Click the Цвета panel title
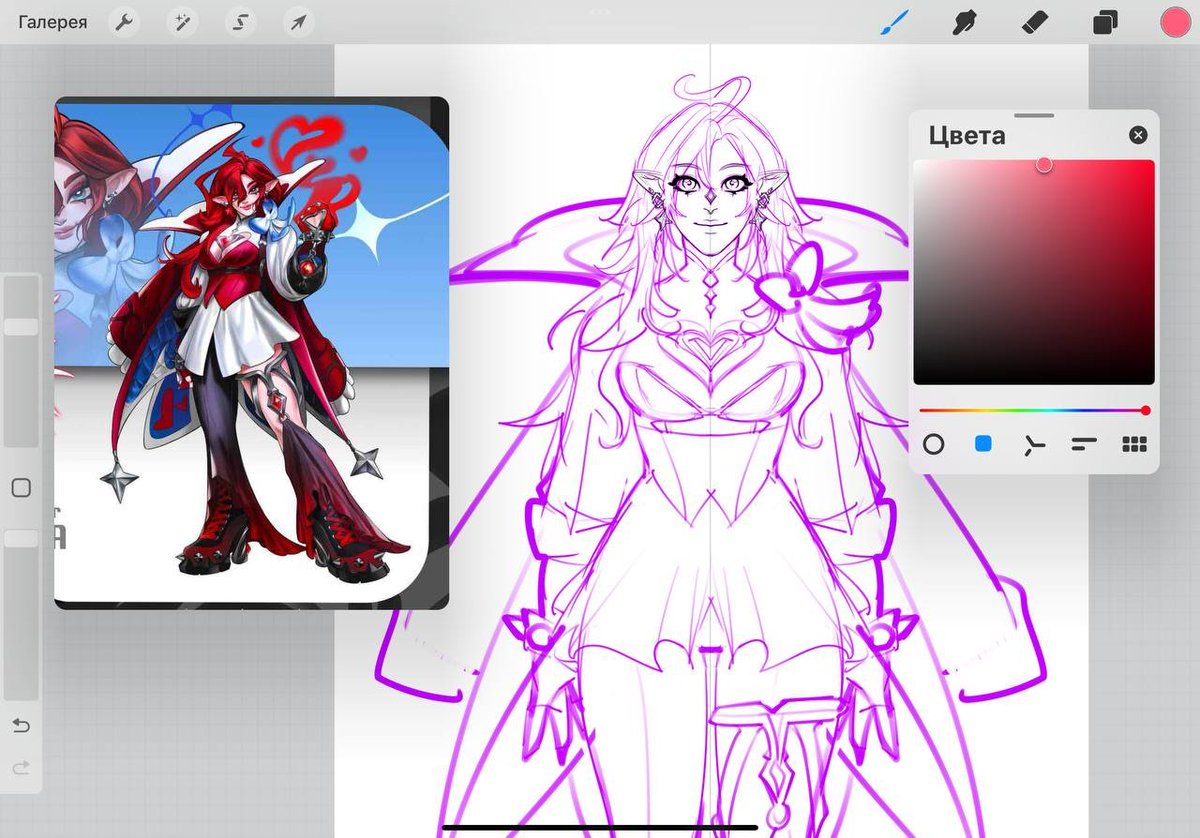 pyautogui.click(x=966, y=135)
